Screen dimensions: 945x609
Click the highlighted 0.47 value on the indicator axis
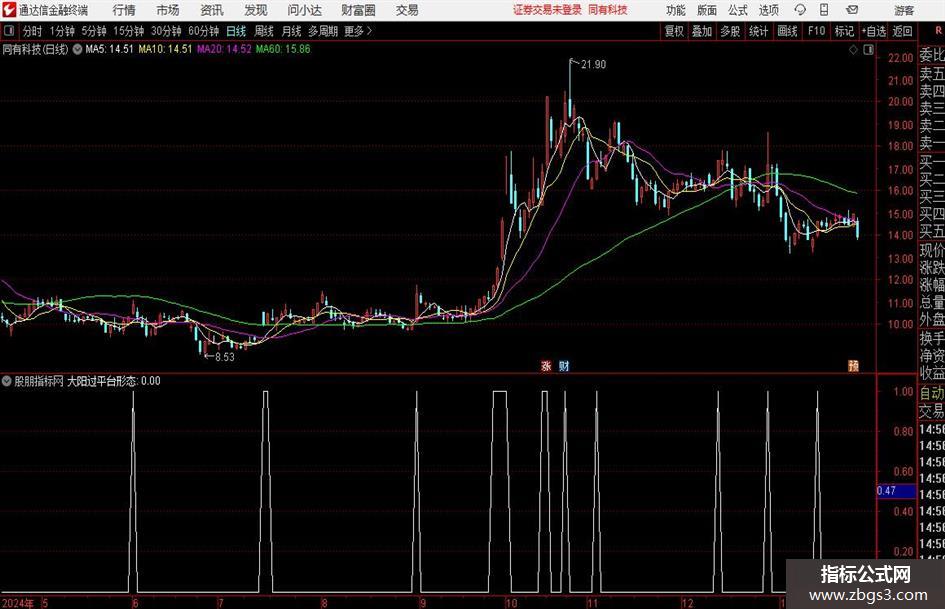point(895,491)
